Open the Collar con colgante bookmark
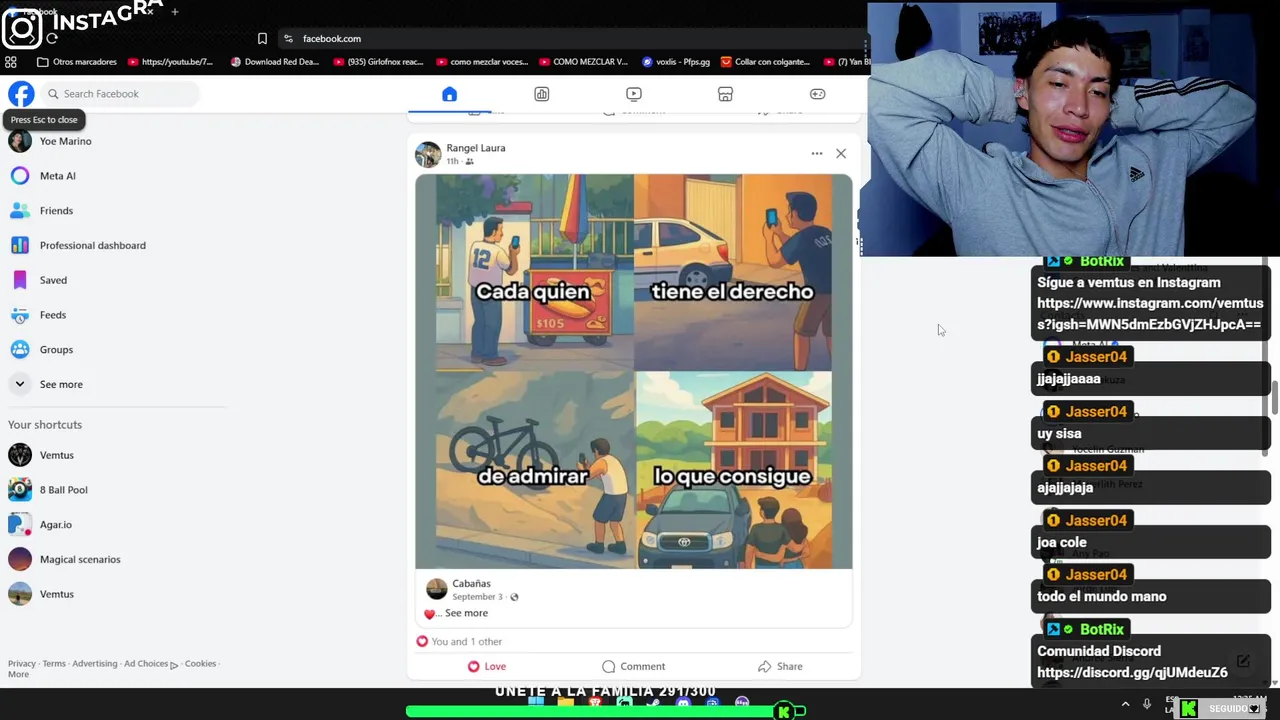 (766, 62)
